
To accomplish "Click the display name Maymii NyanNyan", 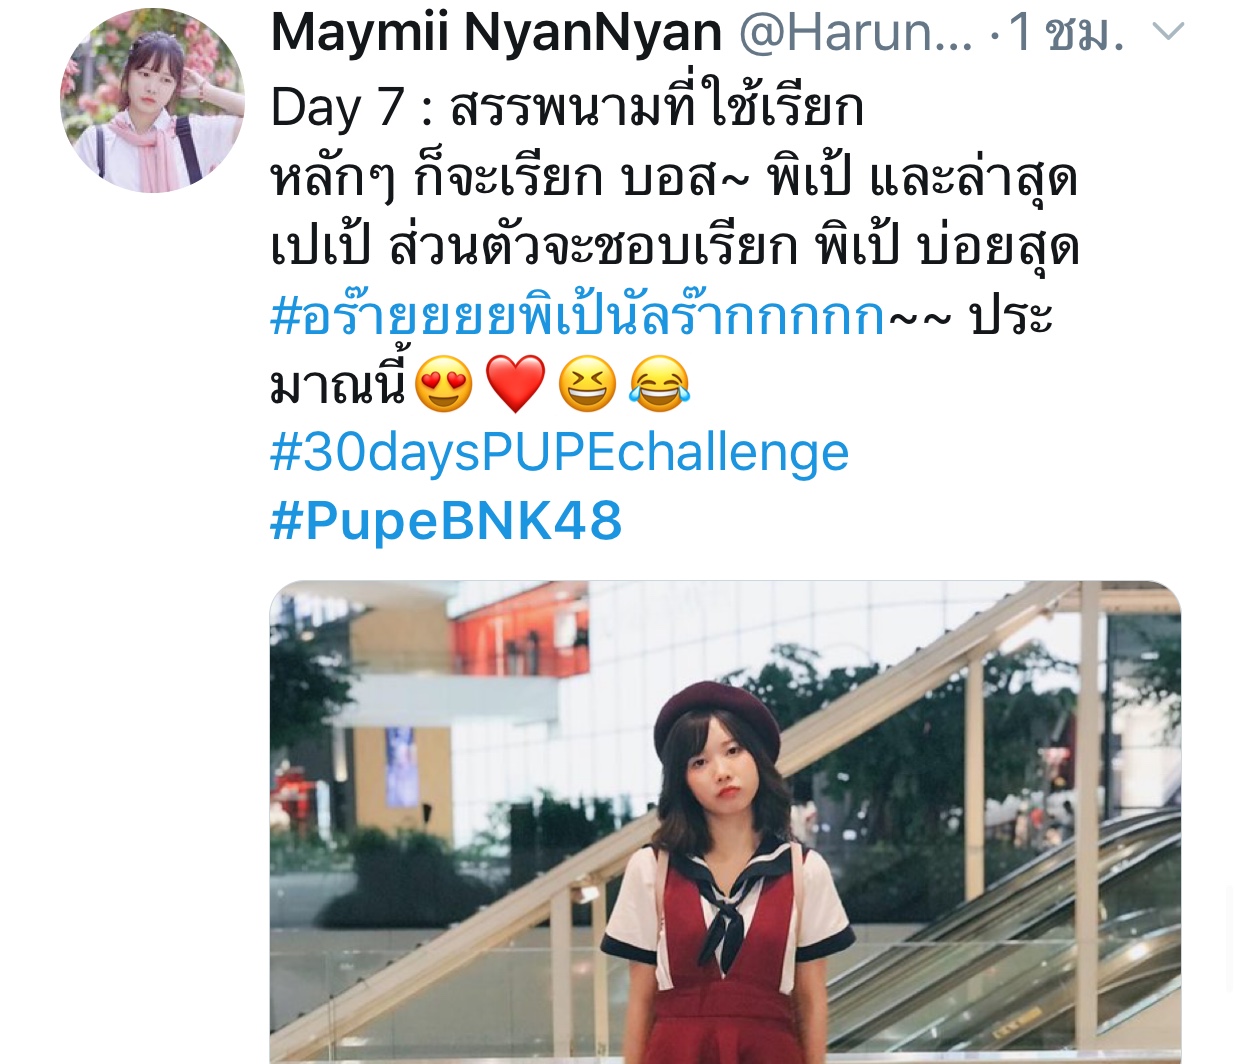I will coord(496,33).
